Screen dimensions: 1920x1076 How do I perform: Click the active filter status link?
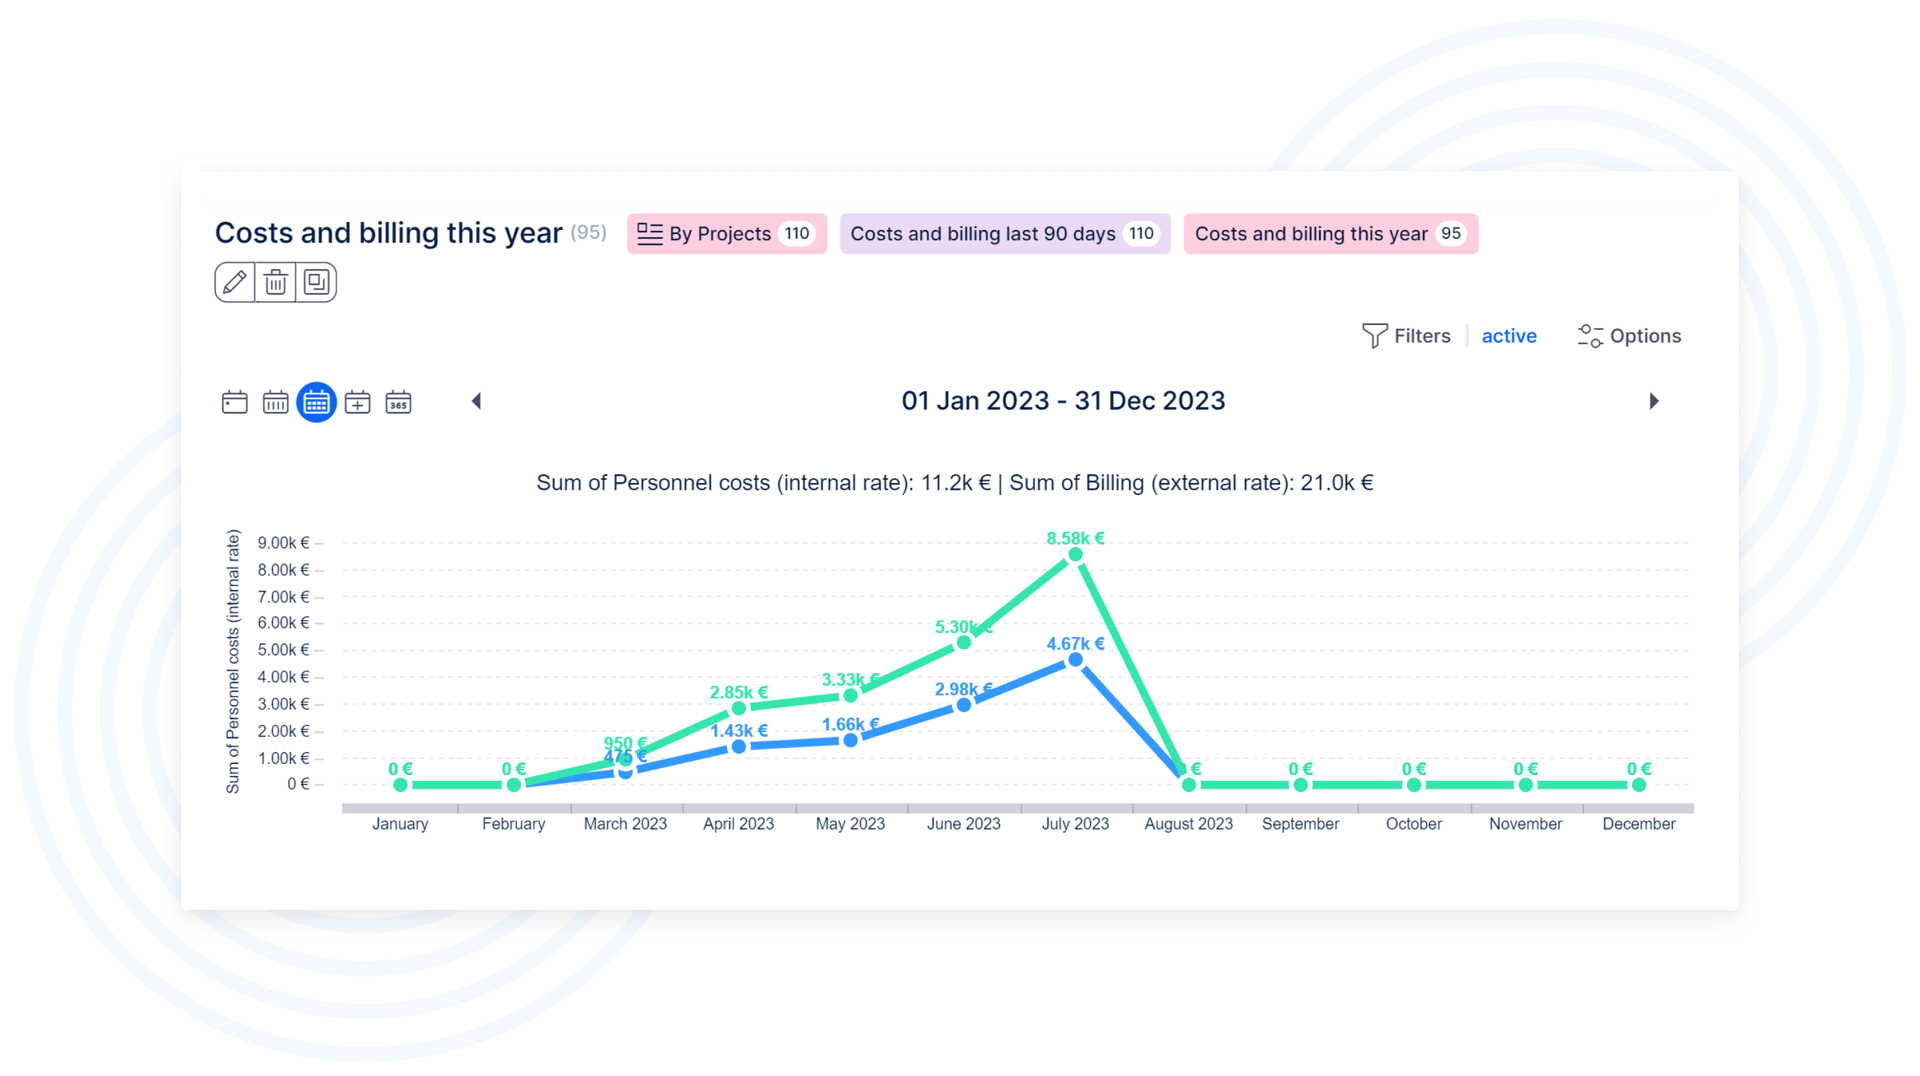1508,336
